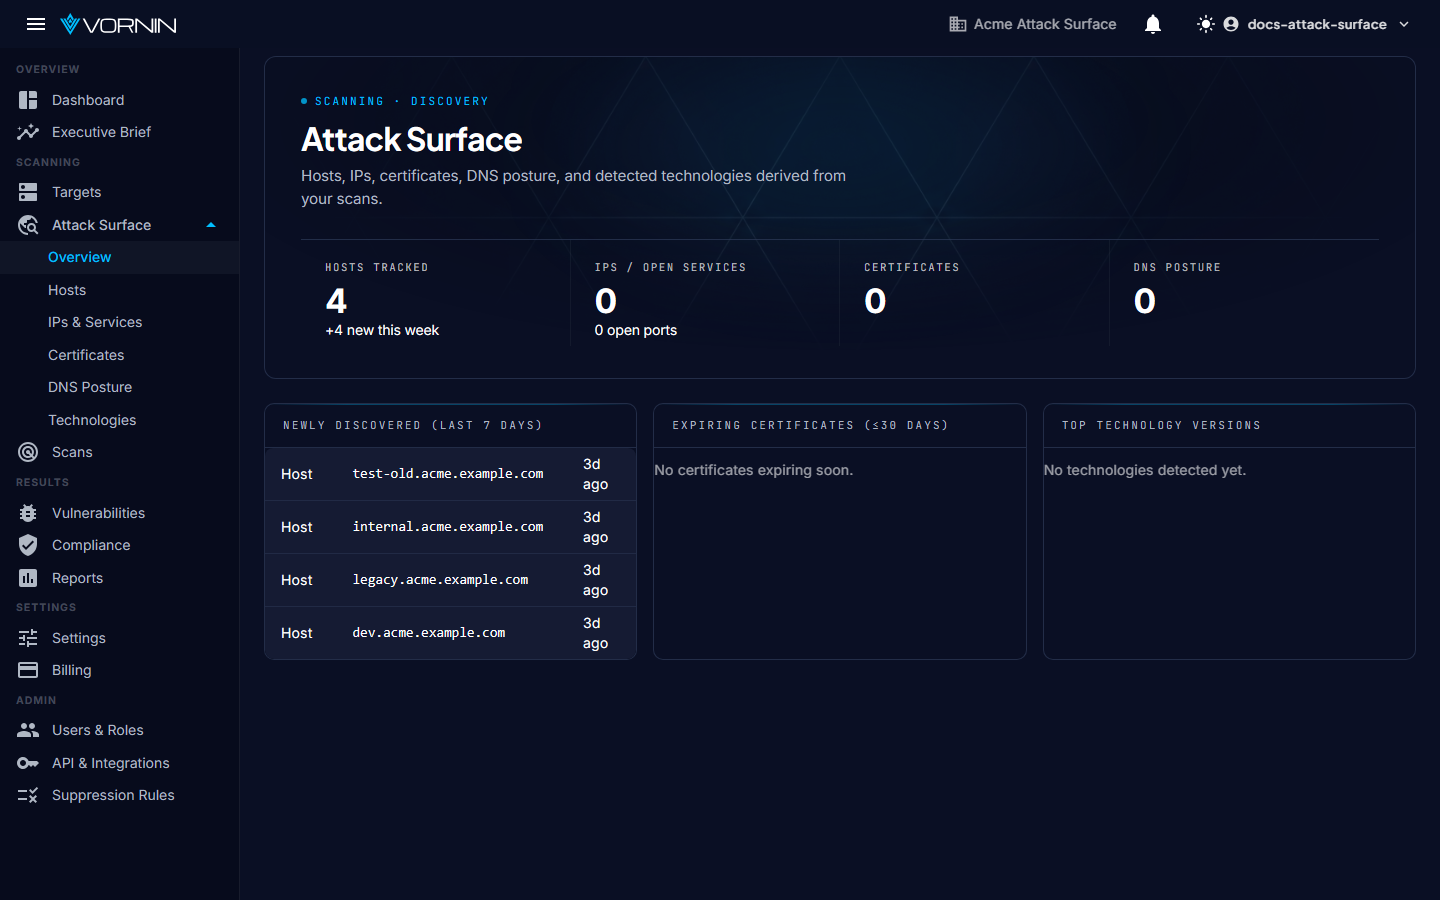This screenshot has width=1440, height=900.
Task: Select the Acme Attack Surface organization label
Action: (1045, 24)
